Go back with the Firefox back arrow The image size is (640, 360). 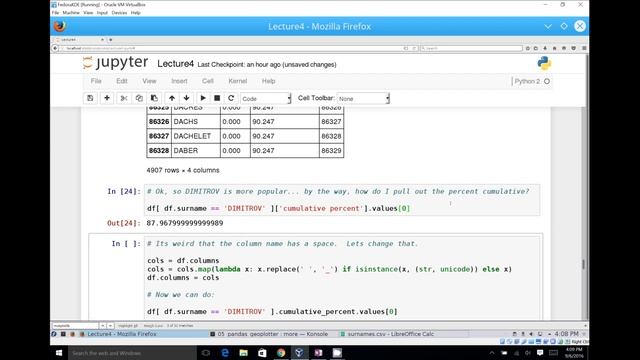[x=55, y=48]
